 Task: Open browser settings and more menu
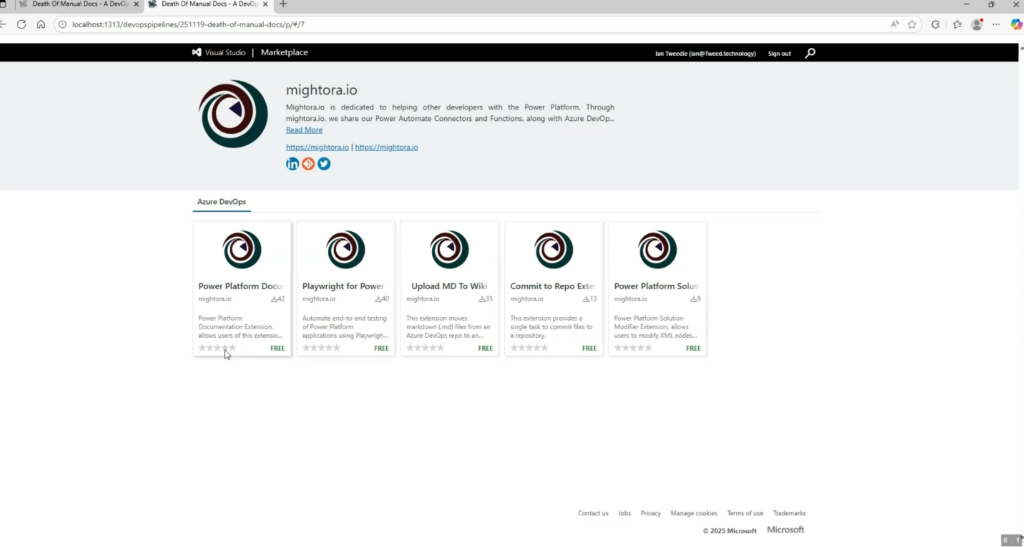[x=996, y=24]
